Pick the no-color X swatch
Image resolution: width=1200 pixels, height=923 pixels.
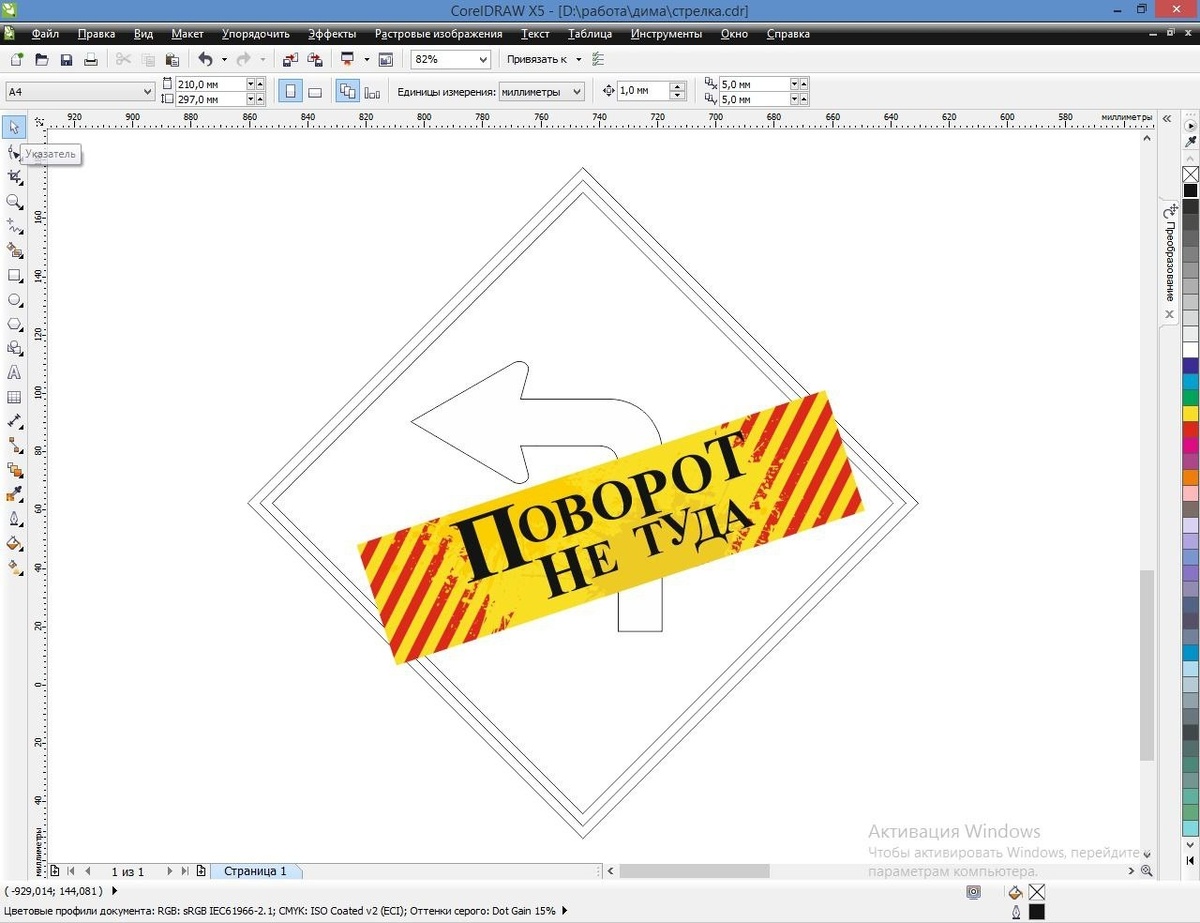click(x=1190, y=174)
